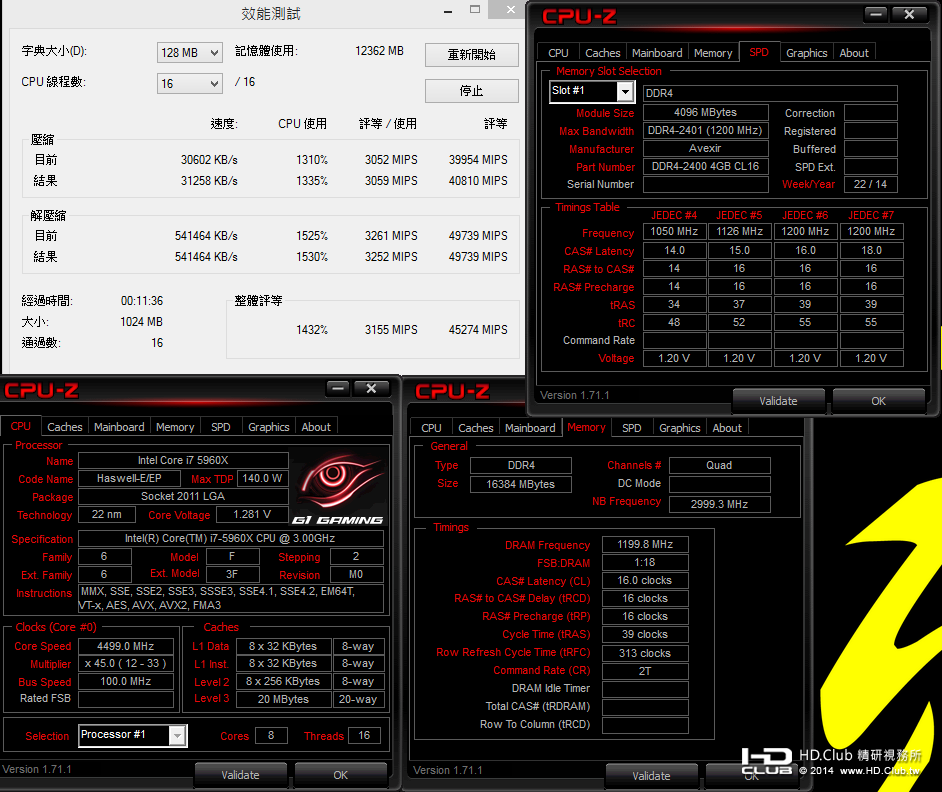942x792 pixels.
Task: Open the dictionary size 128 MB dropdown
Action: click(x=189, y=52)
